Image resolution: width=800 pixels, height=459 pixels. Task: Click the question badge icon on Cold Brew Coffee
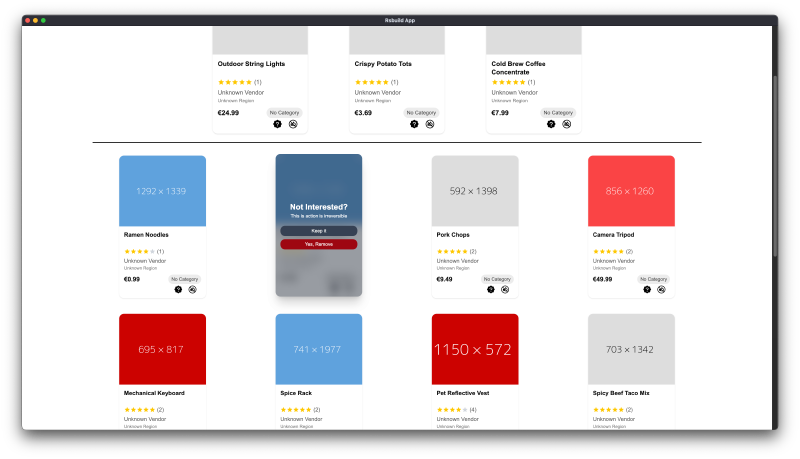[551, 124]
